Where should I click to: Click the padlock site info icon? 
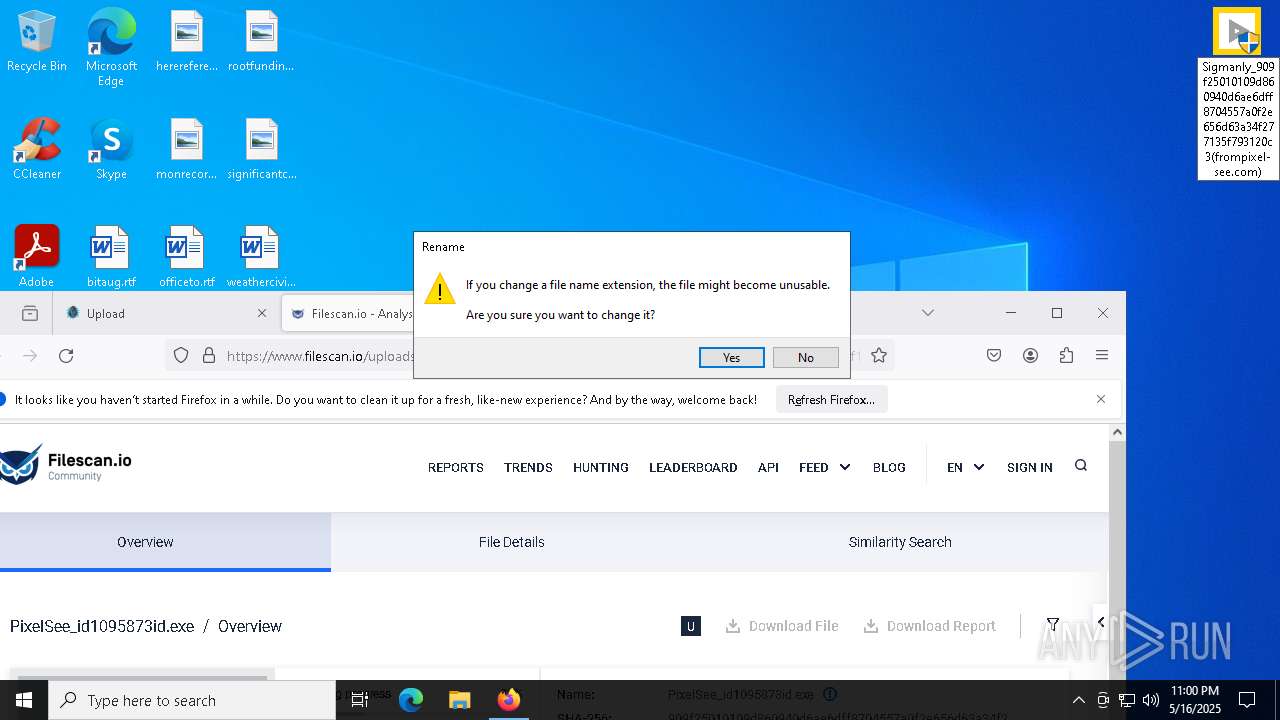click(x=209, y=355)
